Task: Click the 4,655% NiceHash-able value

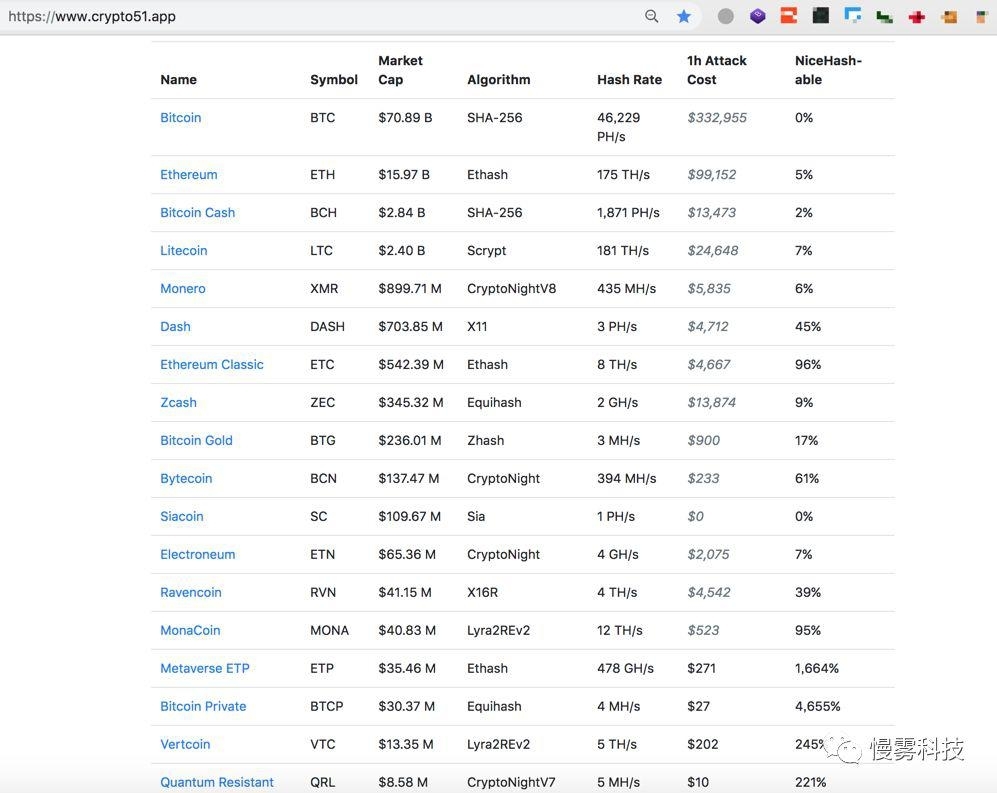Action: click(x=818, y=707)
